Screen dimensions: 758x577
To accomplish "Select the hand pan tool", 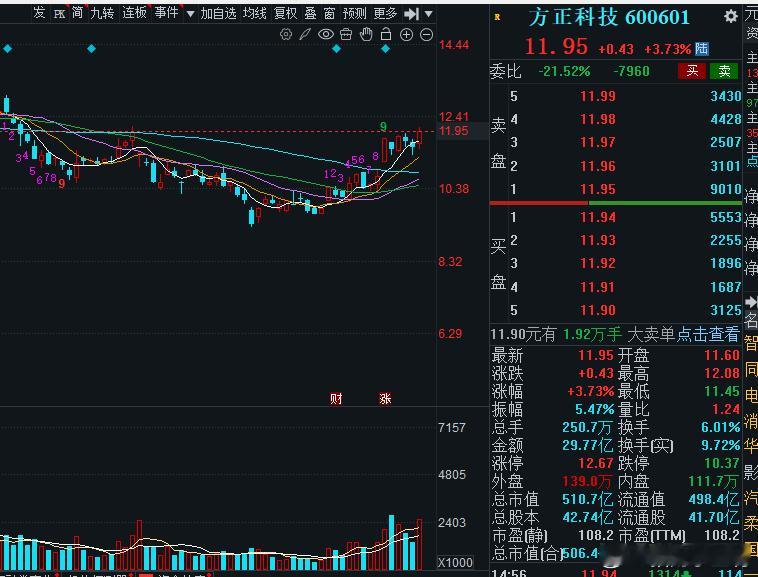I will [366, 34].
